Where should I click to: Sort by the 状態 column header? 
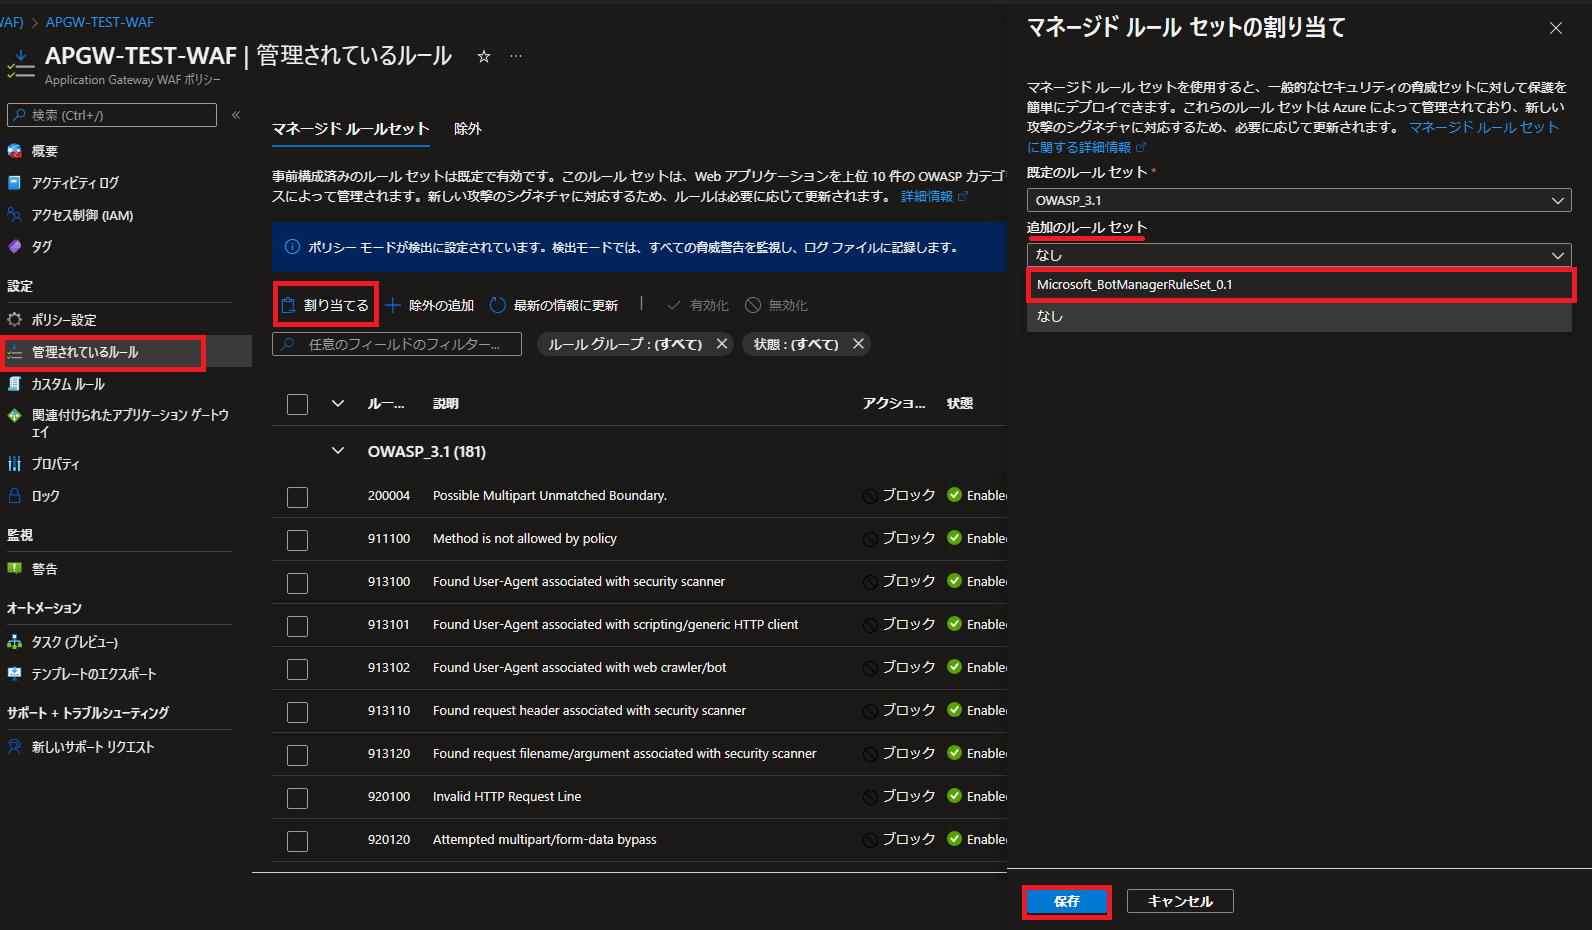coord(960,403)
